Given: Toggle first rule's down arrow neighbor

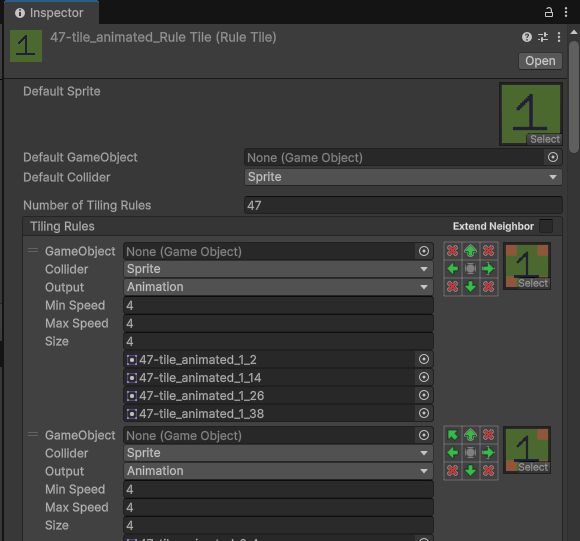Looking at the screenshot, I should point(471,287).
